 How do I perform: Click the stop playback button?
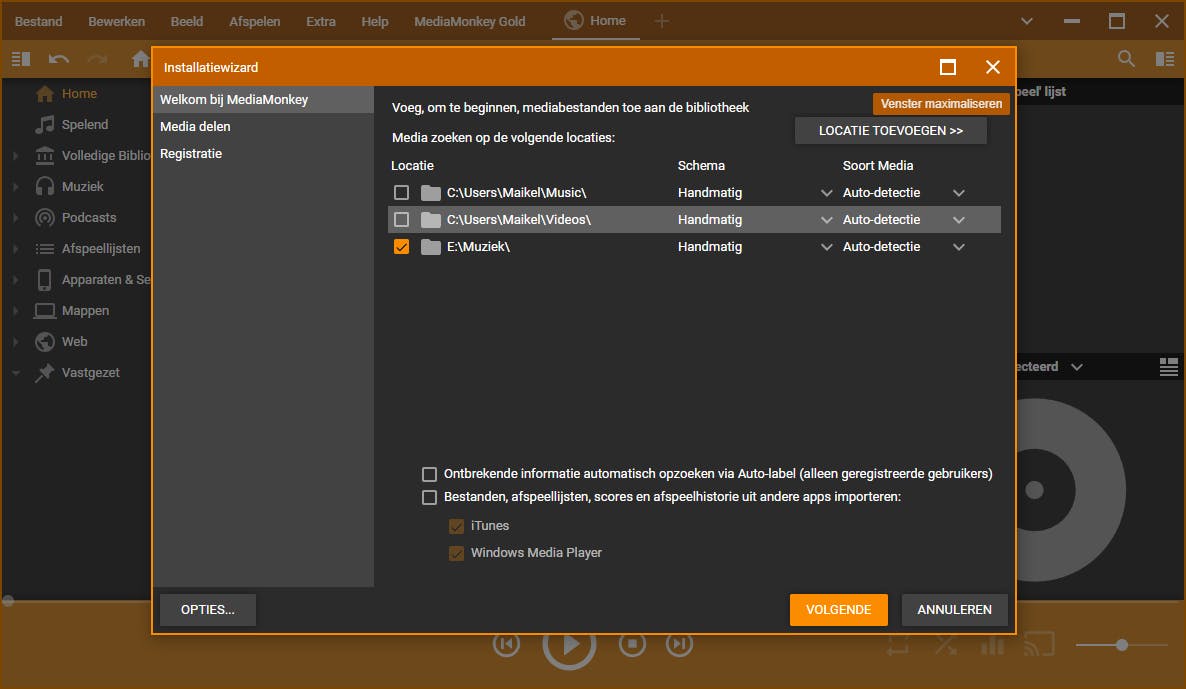click(x=632, y=644)
